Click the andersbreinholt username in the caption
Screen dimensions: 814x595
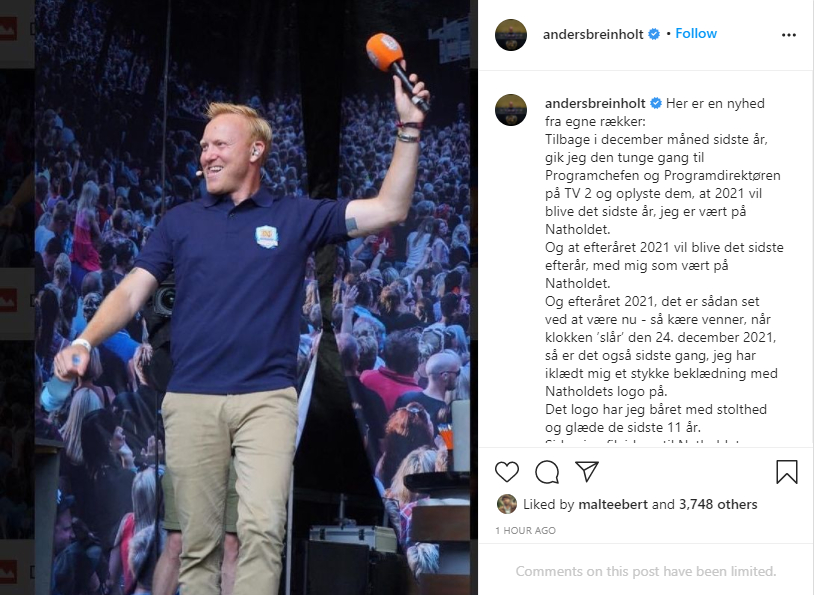[595, 103]
